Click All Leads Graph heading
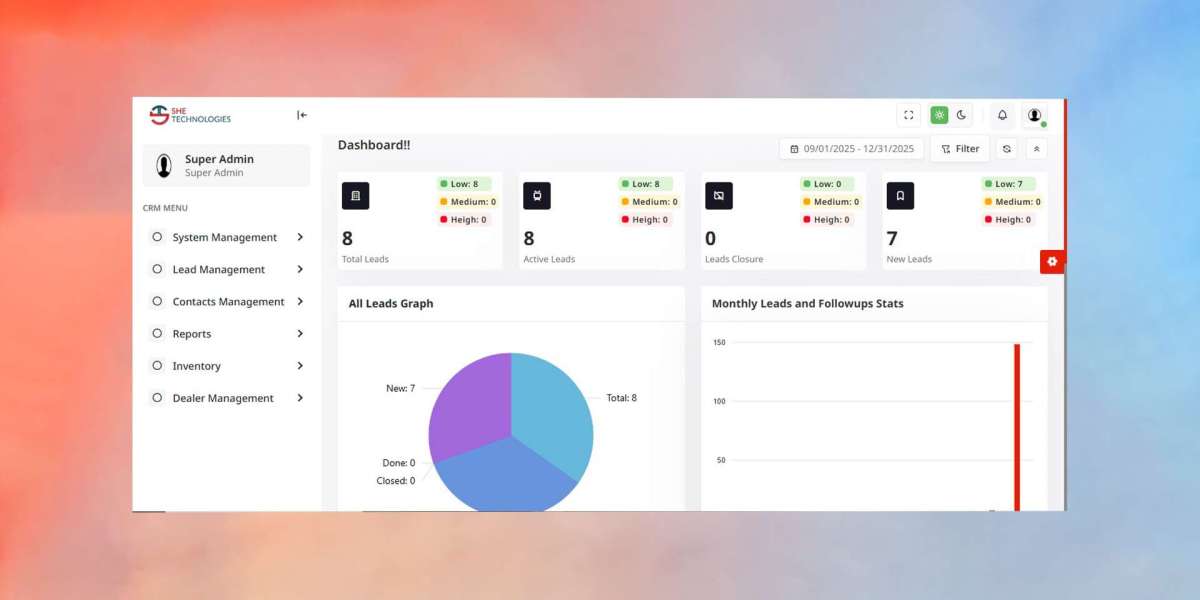The height and width of the screenshot is (600, 1200). [391, 303]
